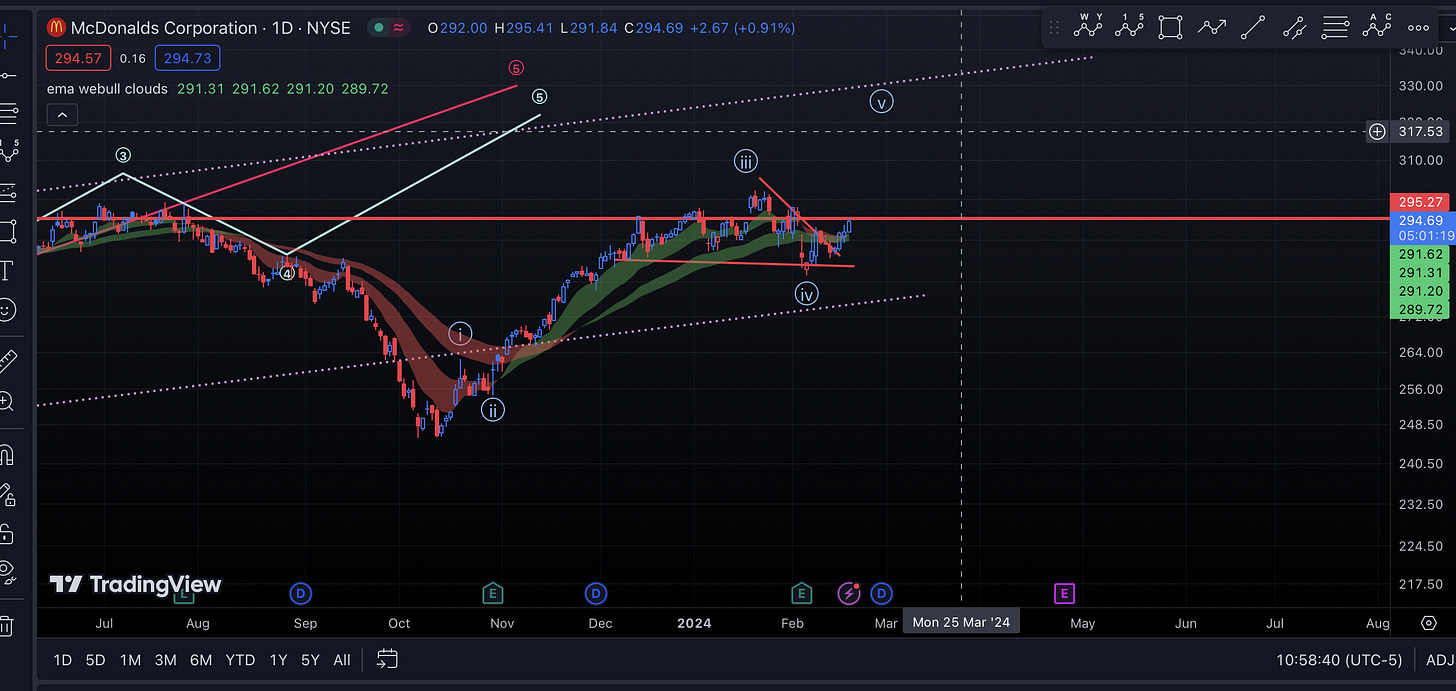The height and width of the screenshot is (691, 1456).
Task: Open the three-dot more options in favorites toolbar
Action: coord(1417,28)
